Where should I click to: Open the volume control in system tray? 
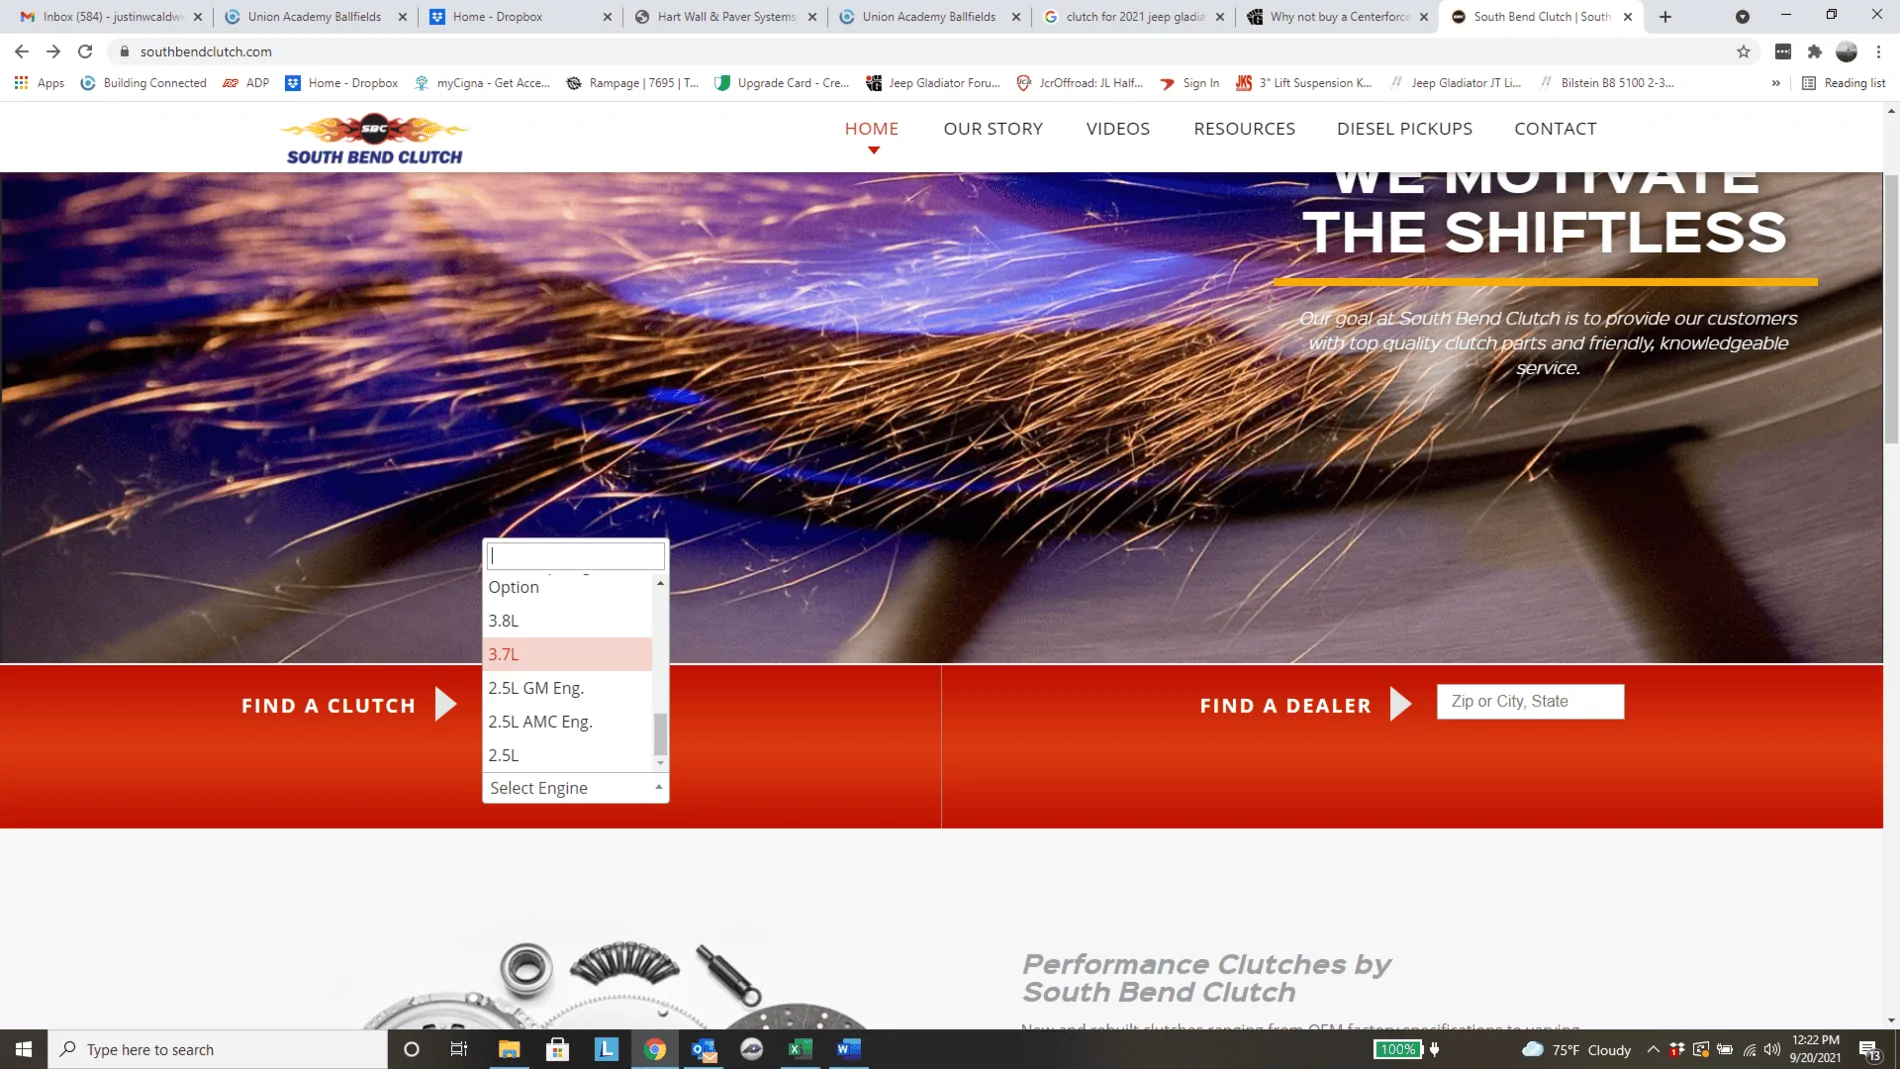1772,1049
